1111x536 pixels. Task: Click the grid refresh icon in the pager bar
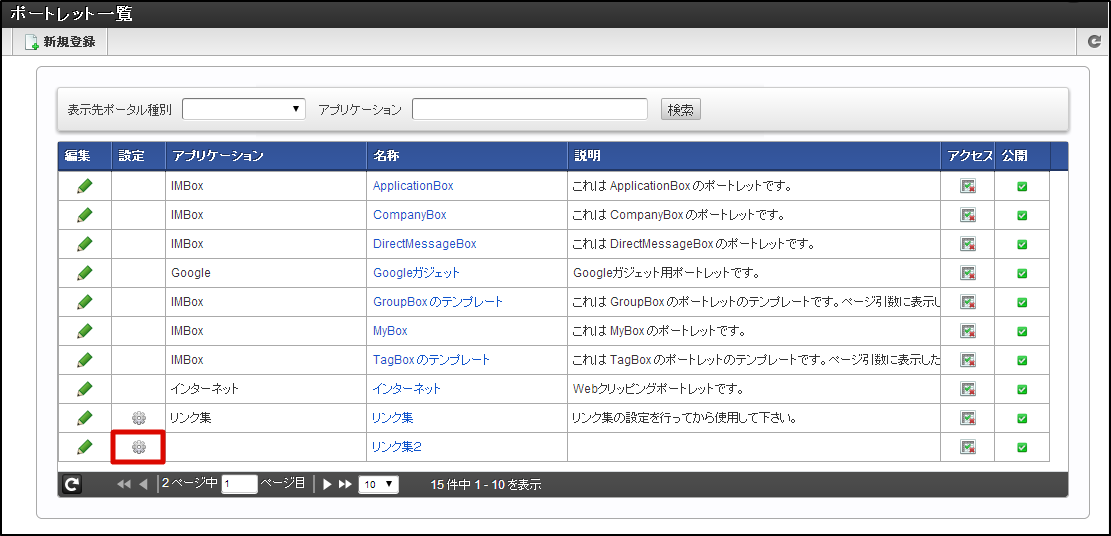(72, 484)
